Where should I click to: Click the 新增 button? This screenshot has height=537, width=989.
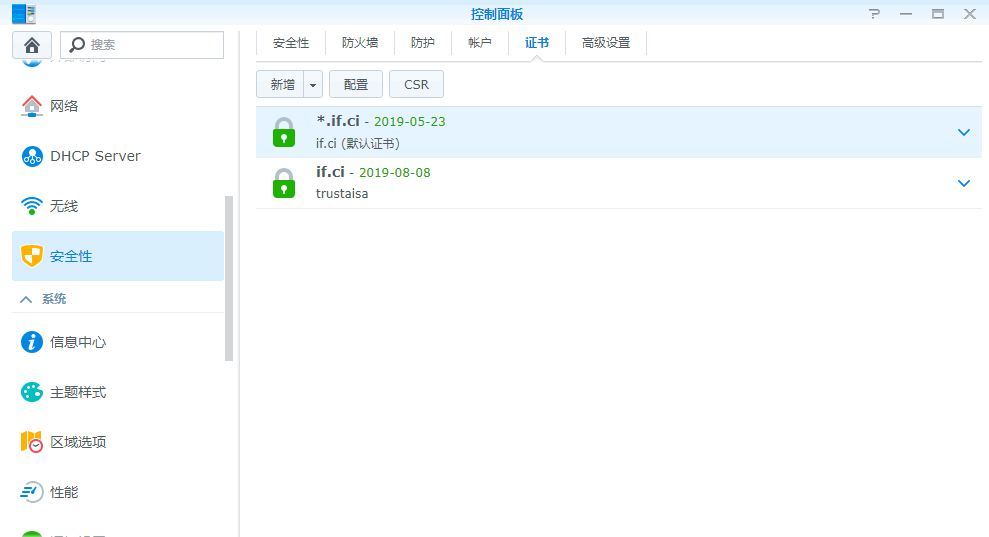pyautogui.click(x=281, y=85)
